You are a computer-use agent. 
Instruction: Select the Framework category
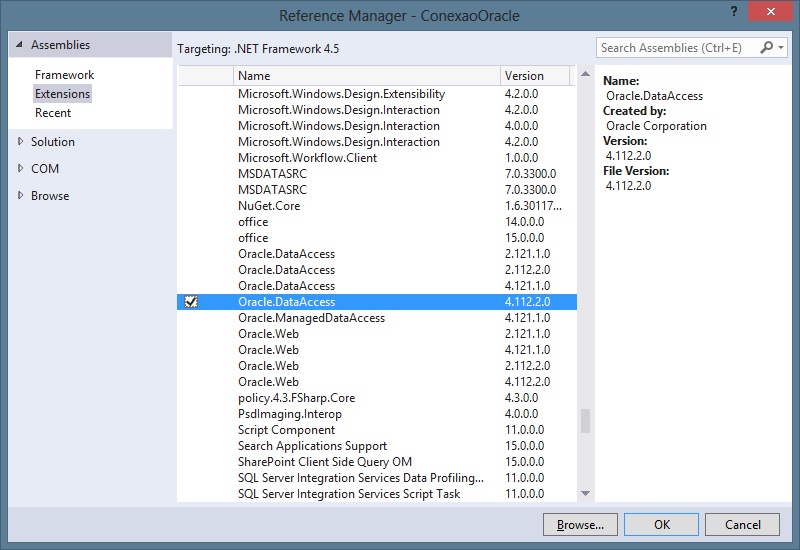pos(64,75)
